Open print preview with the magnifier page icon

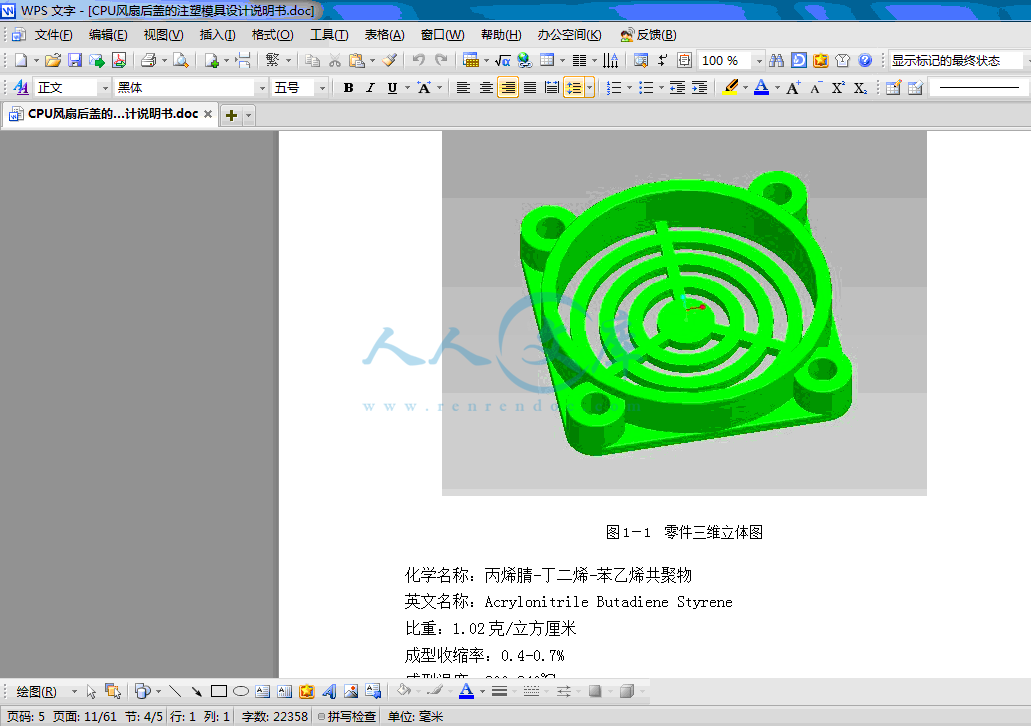(x=180, y=60)
